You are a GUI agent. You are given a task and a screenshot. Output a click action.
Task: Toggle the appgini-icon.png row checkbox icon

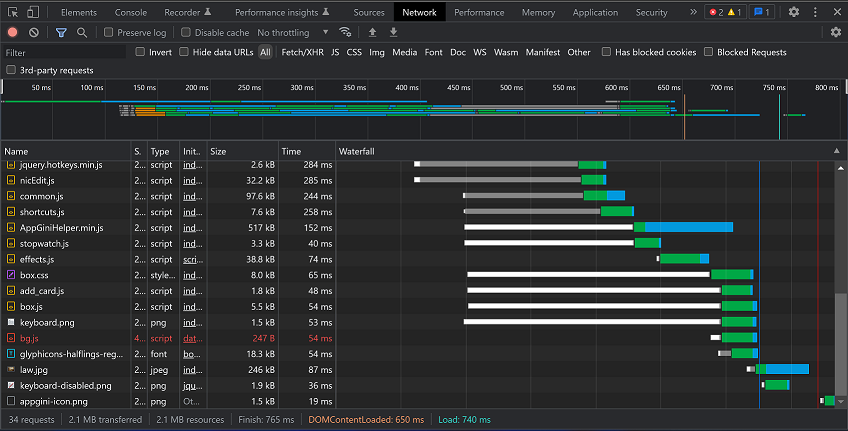[x=11, y=401]
